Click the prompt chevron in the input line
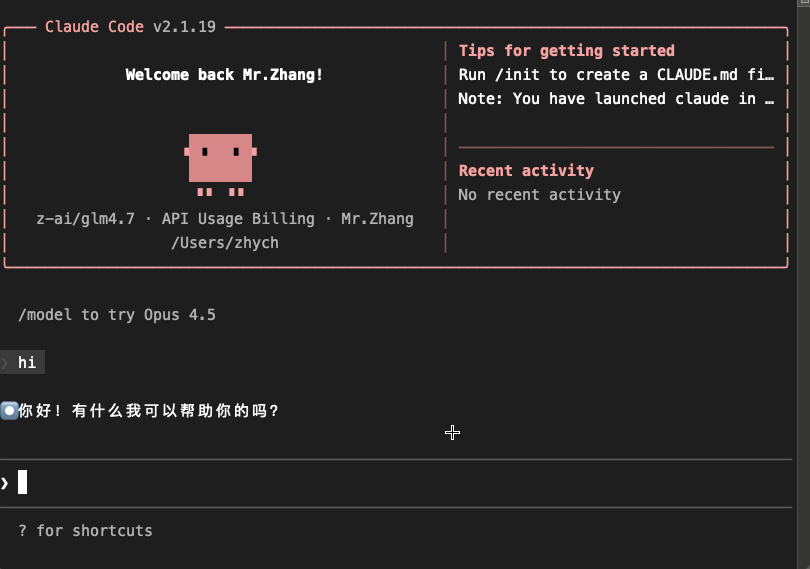This screenshot has width=810, height=569. [5, 483]
